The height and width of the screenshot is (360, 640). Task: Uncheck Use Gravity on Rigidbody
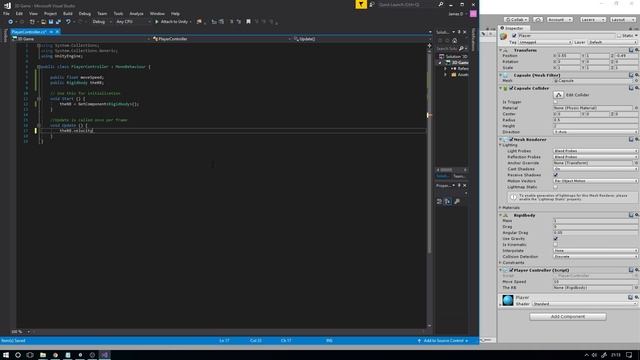556,239
